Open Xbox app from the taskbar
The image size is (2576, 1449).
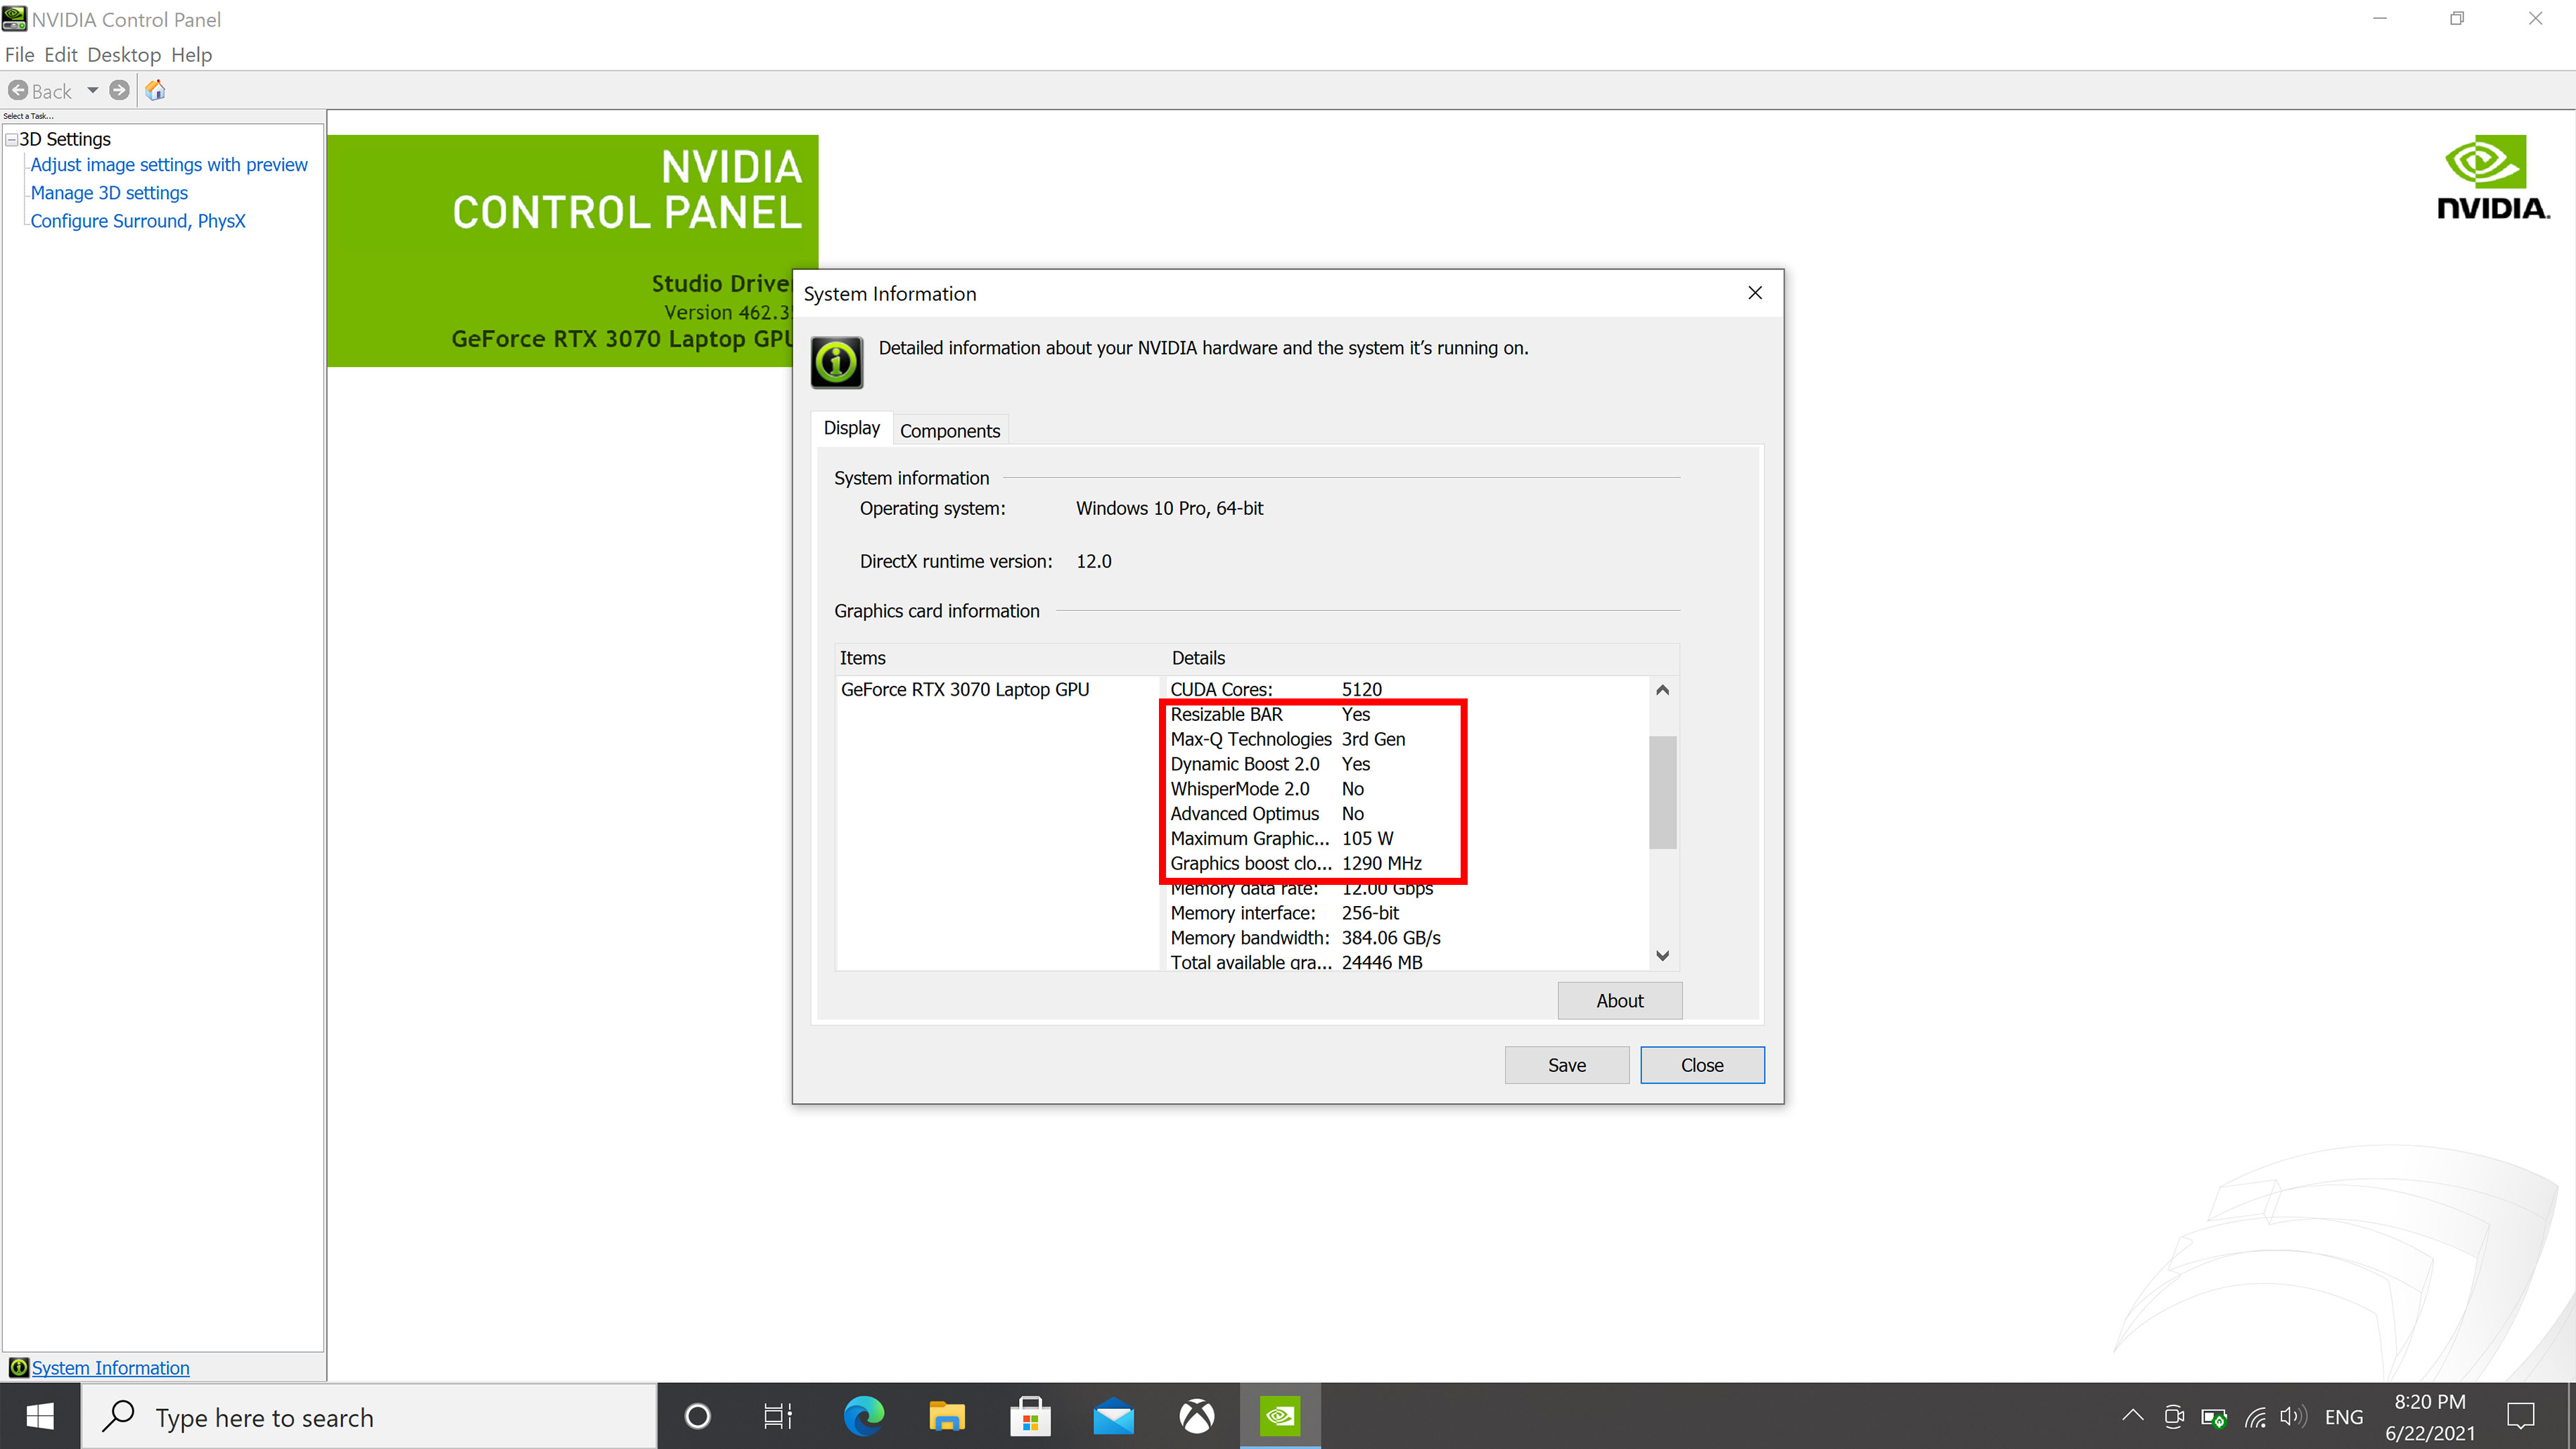coord(1196,1417)
